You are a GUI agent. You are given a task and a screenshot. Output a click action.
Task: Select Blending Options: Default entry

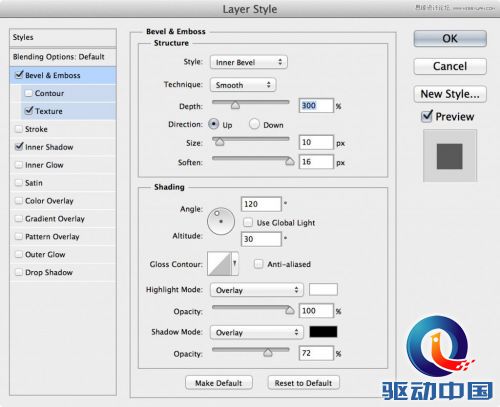tap(59, 57)
